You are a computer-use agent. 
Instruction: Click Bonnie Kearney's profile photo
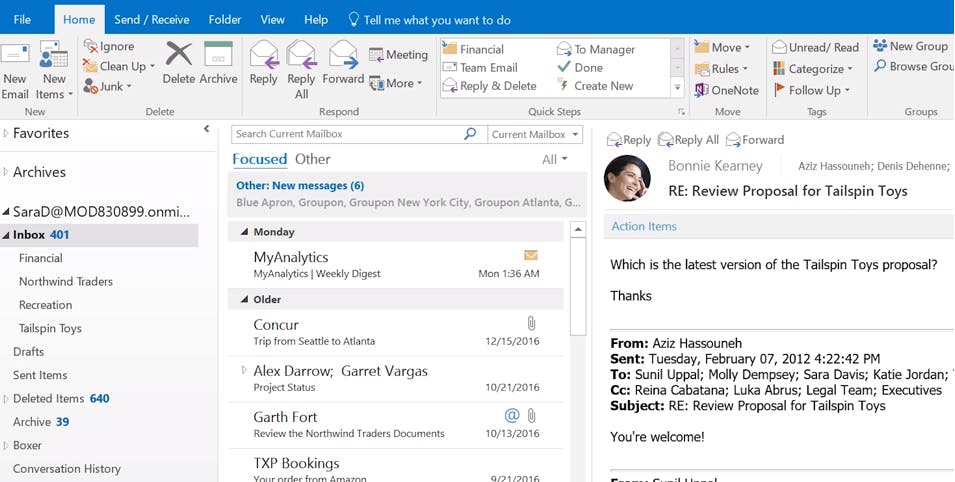[x=627, y=179]
